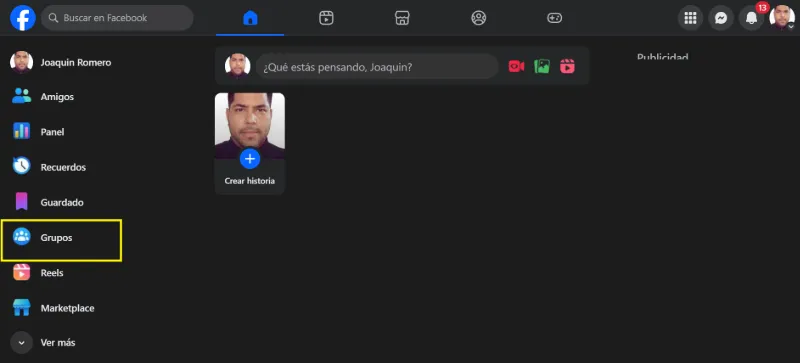
Task: Click the blue plus on story card
Action: 250,159
